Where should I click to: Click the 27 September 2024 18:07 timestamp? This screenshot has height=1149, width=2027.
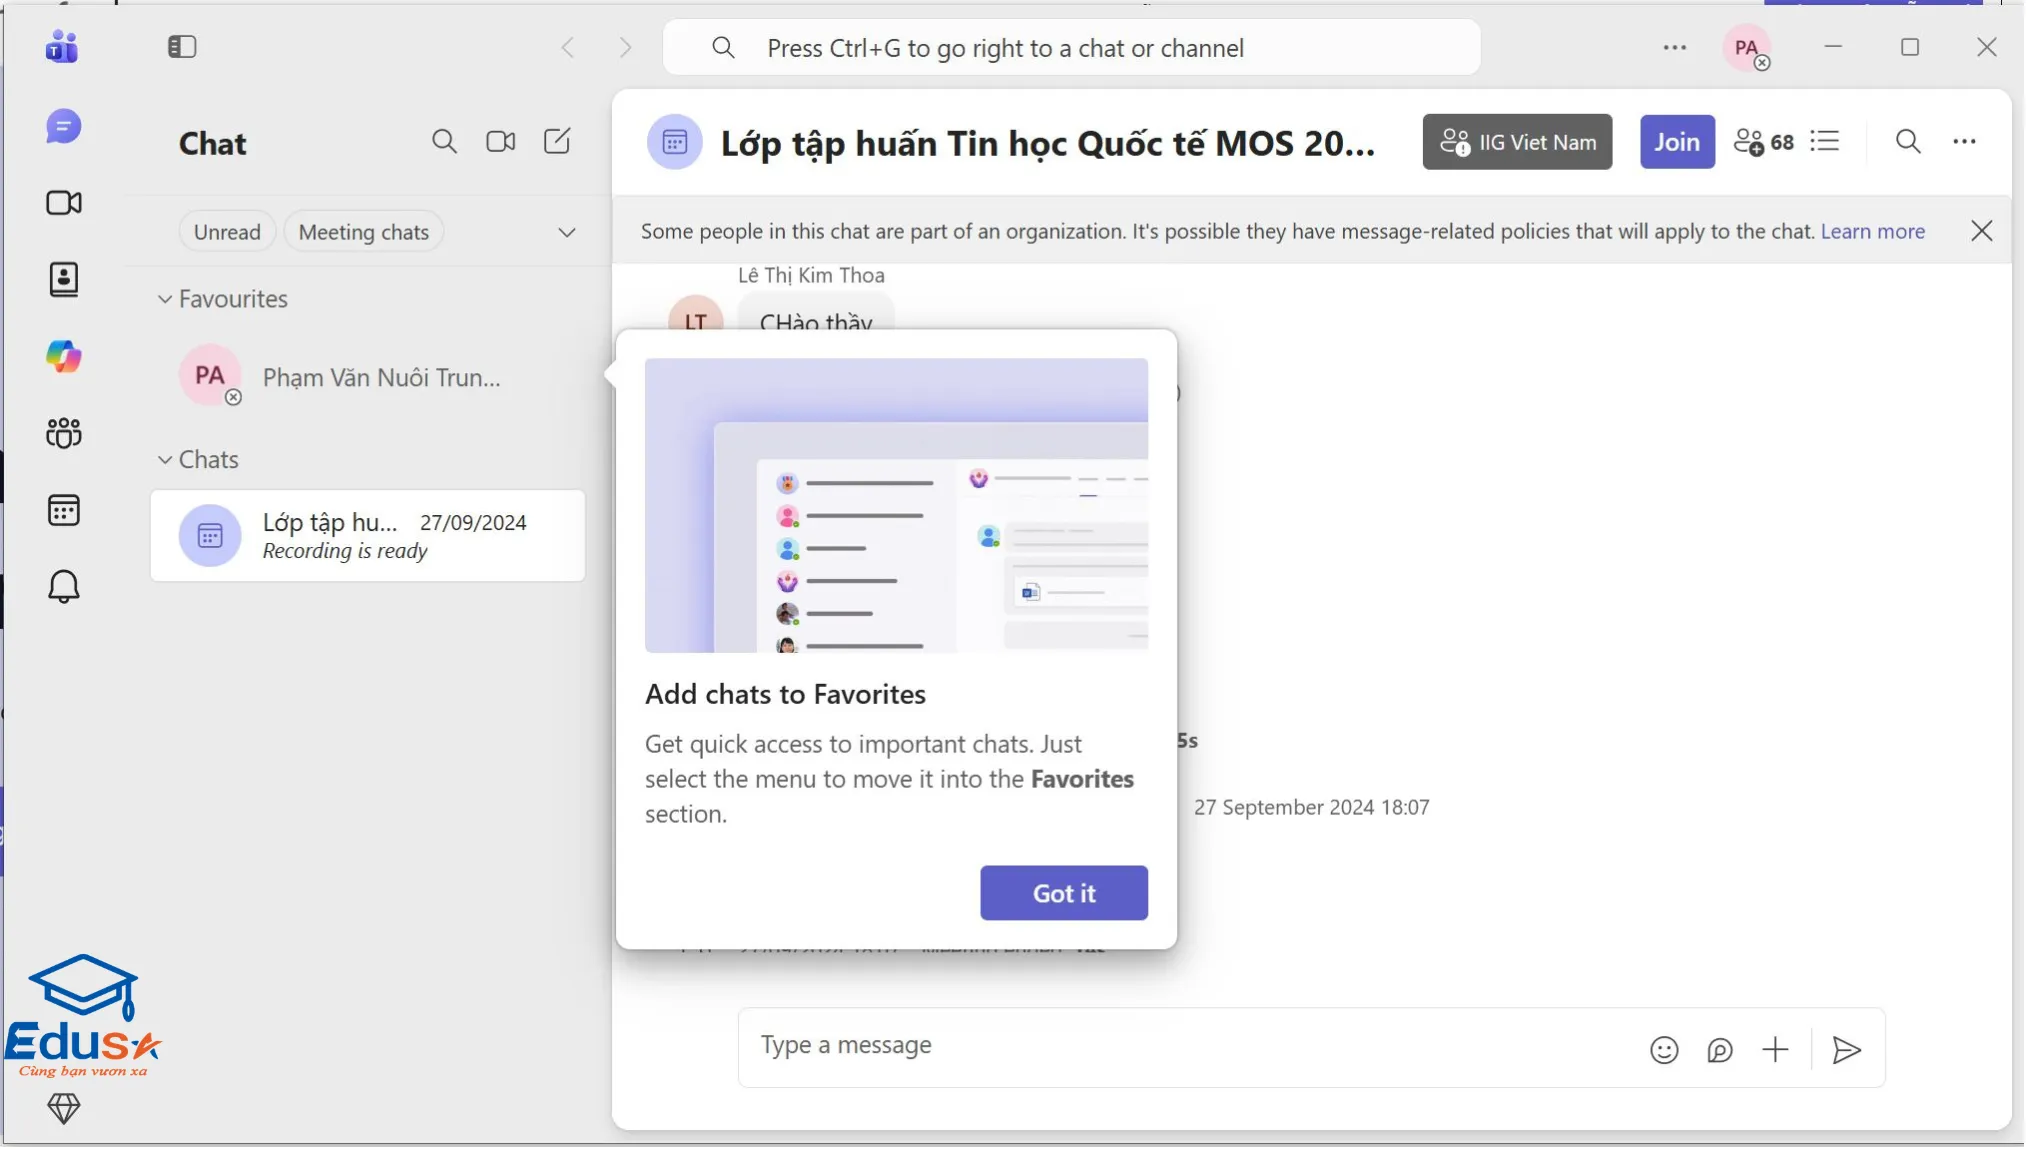tap(1311, 807)
